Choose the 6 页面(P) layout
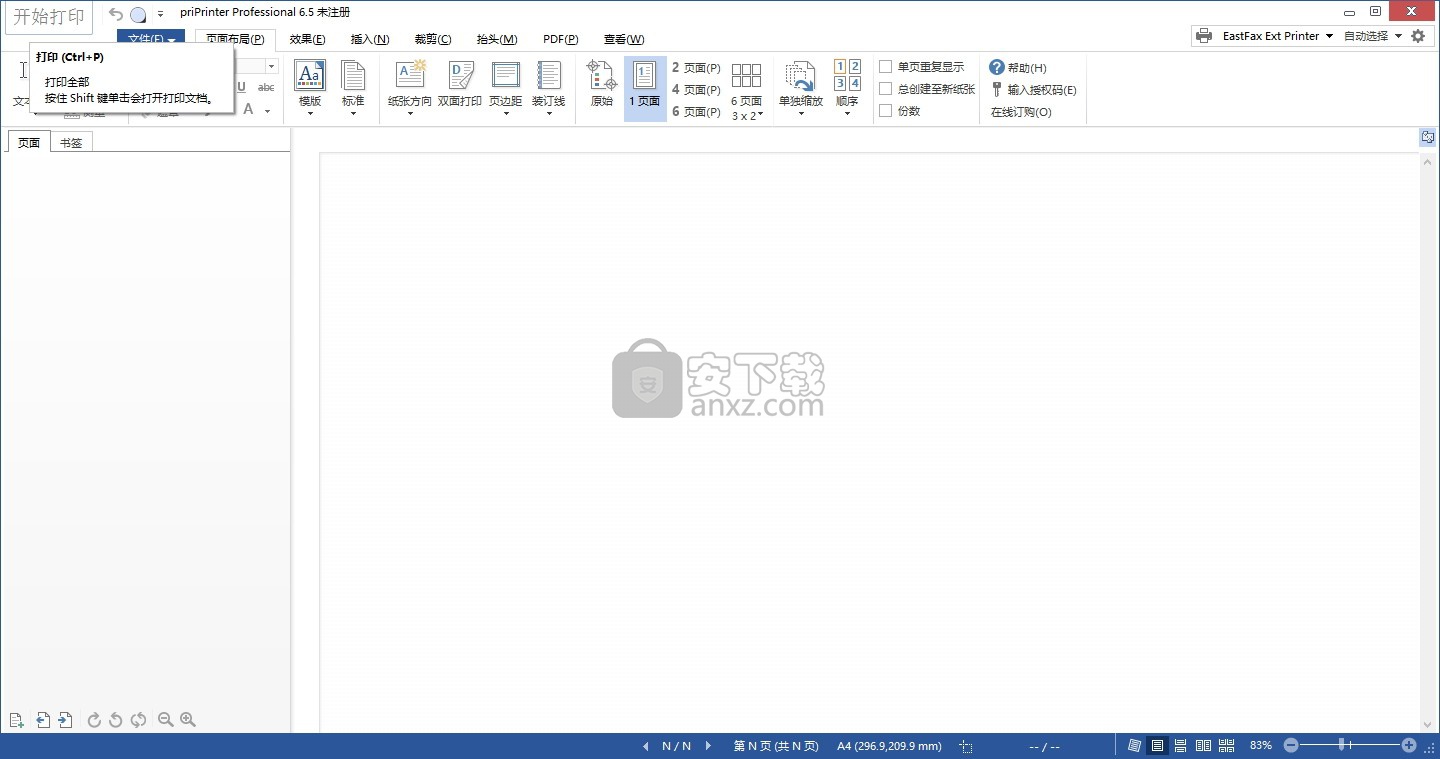This screenshot has width=1440, height=759. (x=696, y=112)
